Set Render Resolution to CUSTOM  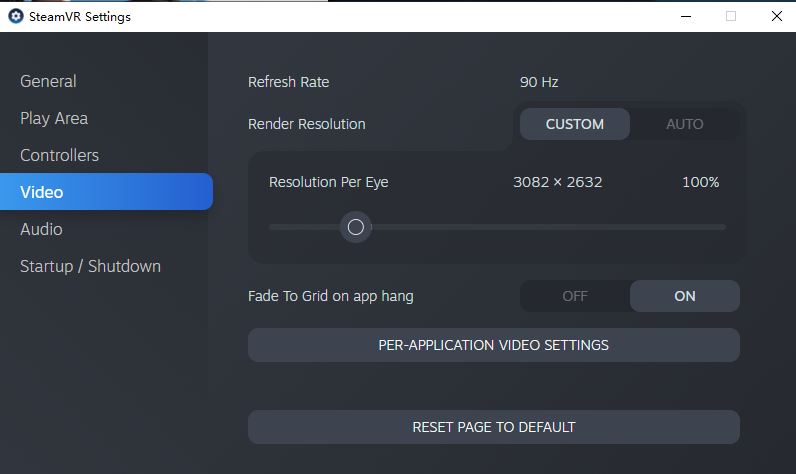tap(575, 124)
